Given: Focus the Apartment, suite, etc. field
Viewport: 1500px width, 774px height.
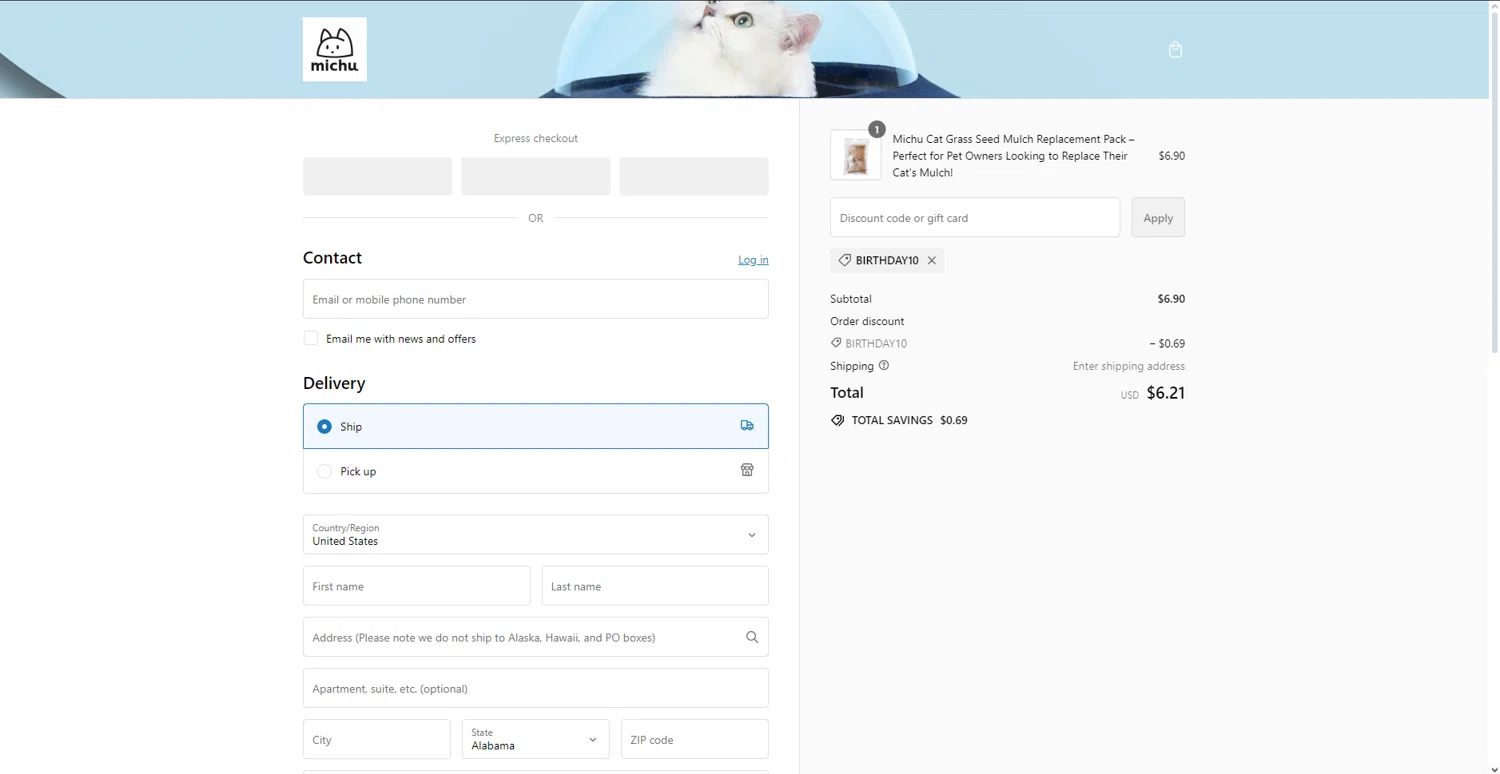Looking at the screenshot, I should point(536,688).
